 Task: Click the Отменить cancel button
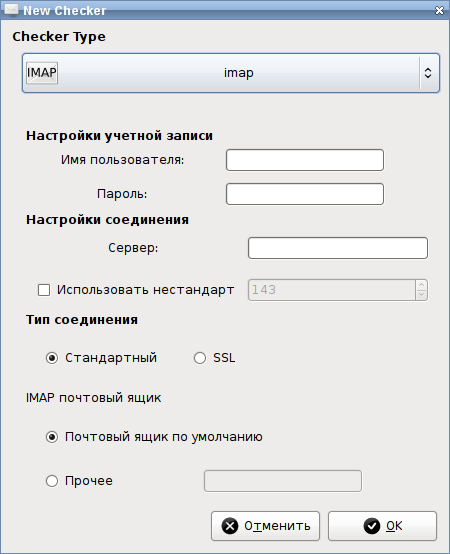pyautogui.click(x=266, y=526)
